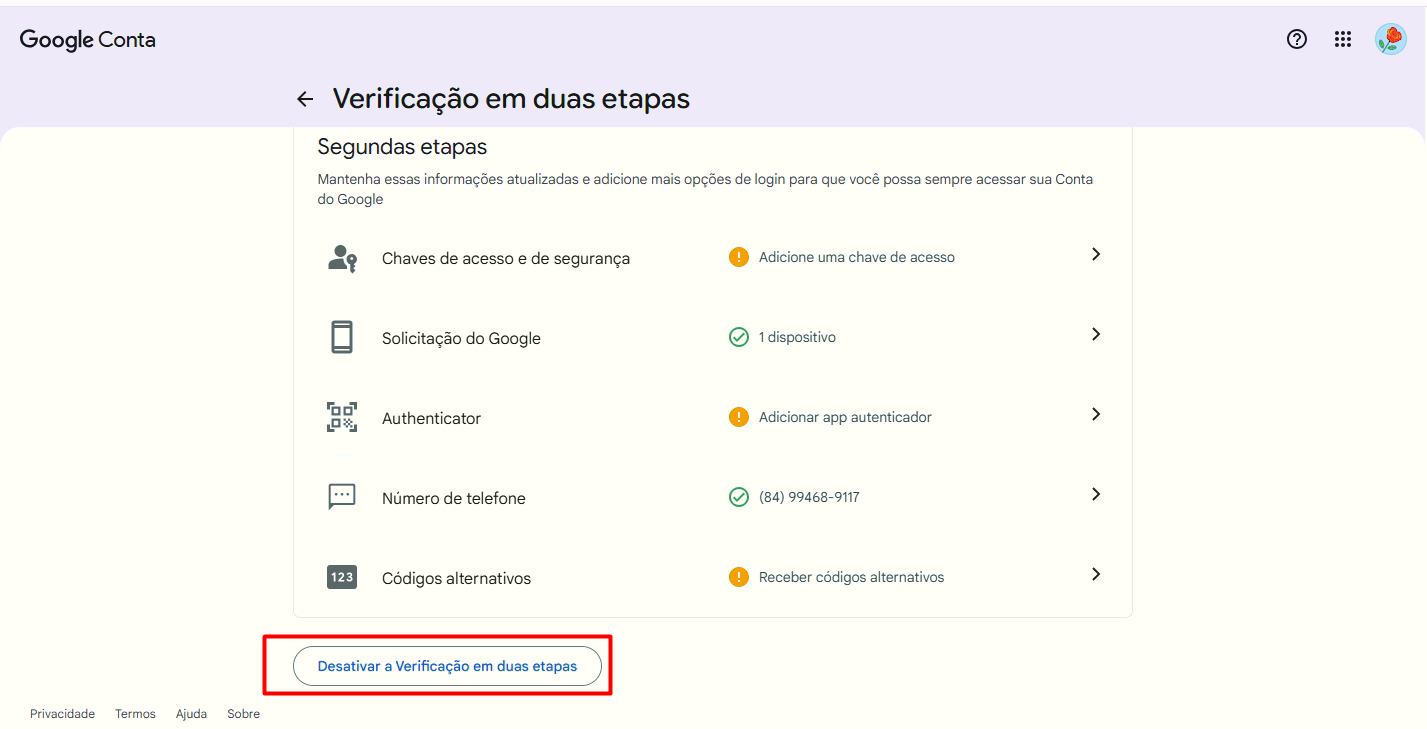Click the Sobre footer link
The image size is (1427, 729).
243,714
